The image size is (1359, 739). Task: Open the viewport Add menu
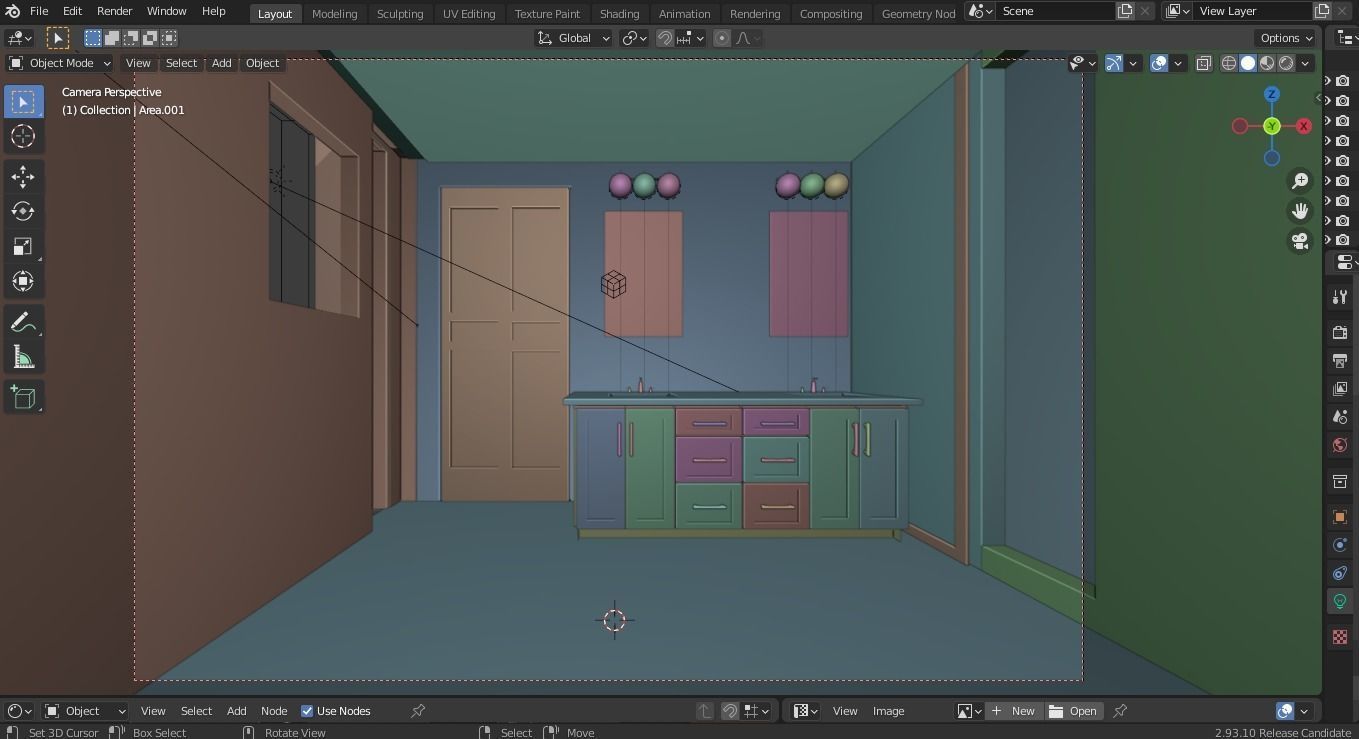pos(221,63)
